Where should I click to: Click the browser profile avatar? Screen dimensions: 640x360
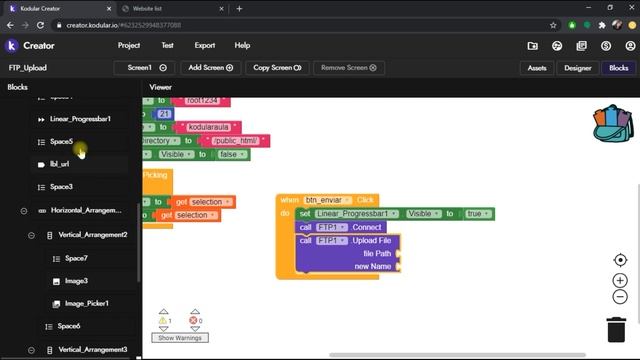[617, 25]
